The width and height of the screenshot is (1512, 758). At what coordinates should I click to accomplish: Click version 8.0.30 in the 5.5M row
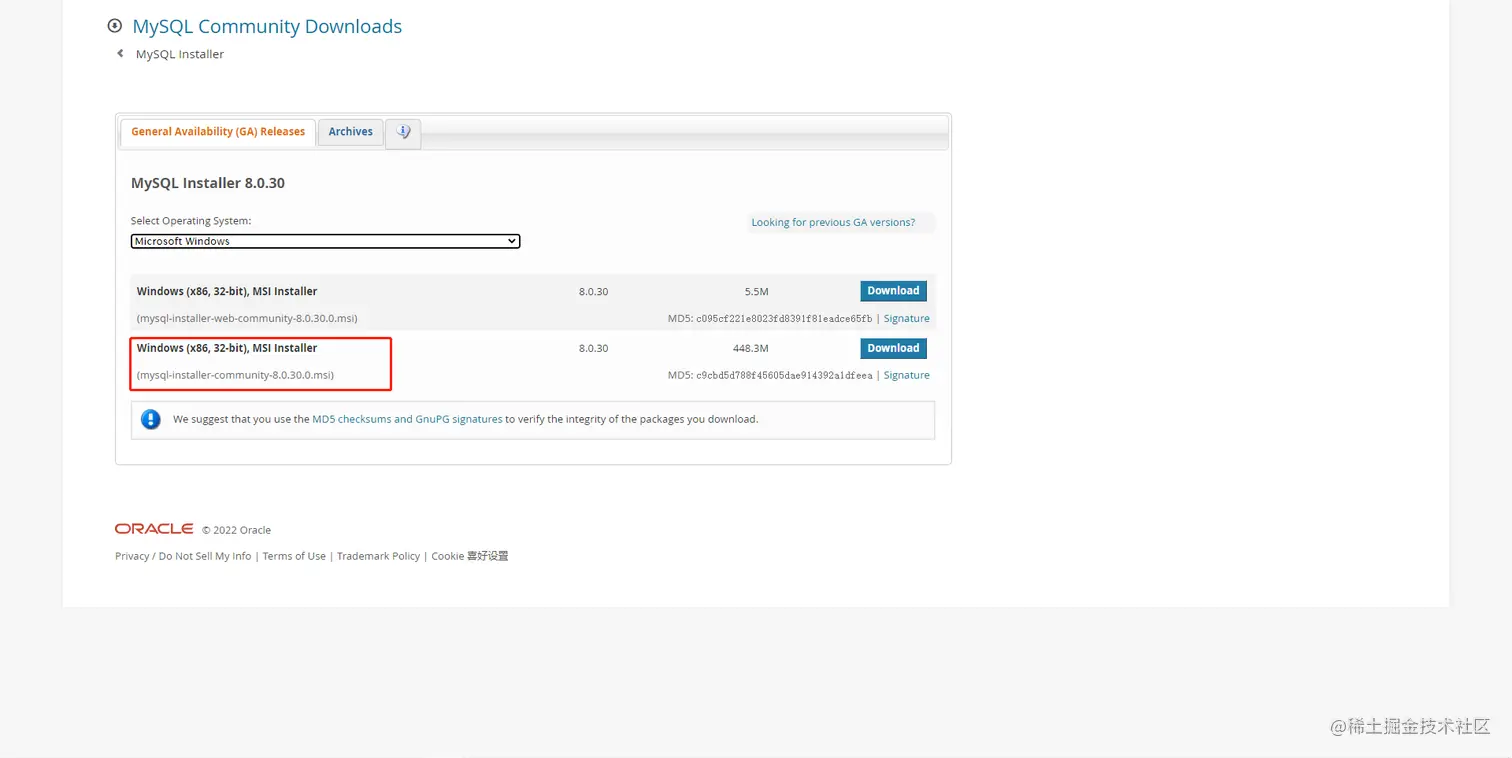coord(593,292)
